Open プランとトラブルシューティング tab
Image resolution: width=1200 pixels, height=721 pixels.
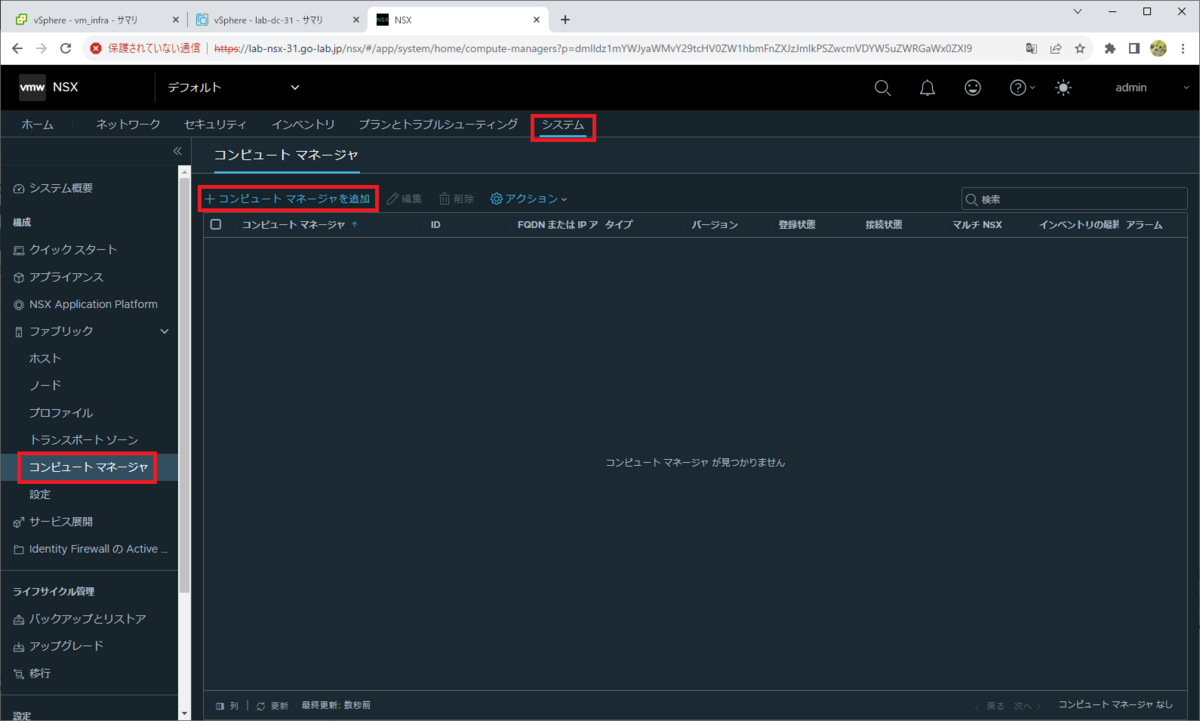click(x=438, y=124)
